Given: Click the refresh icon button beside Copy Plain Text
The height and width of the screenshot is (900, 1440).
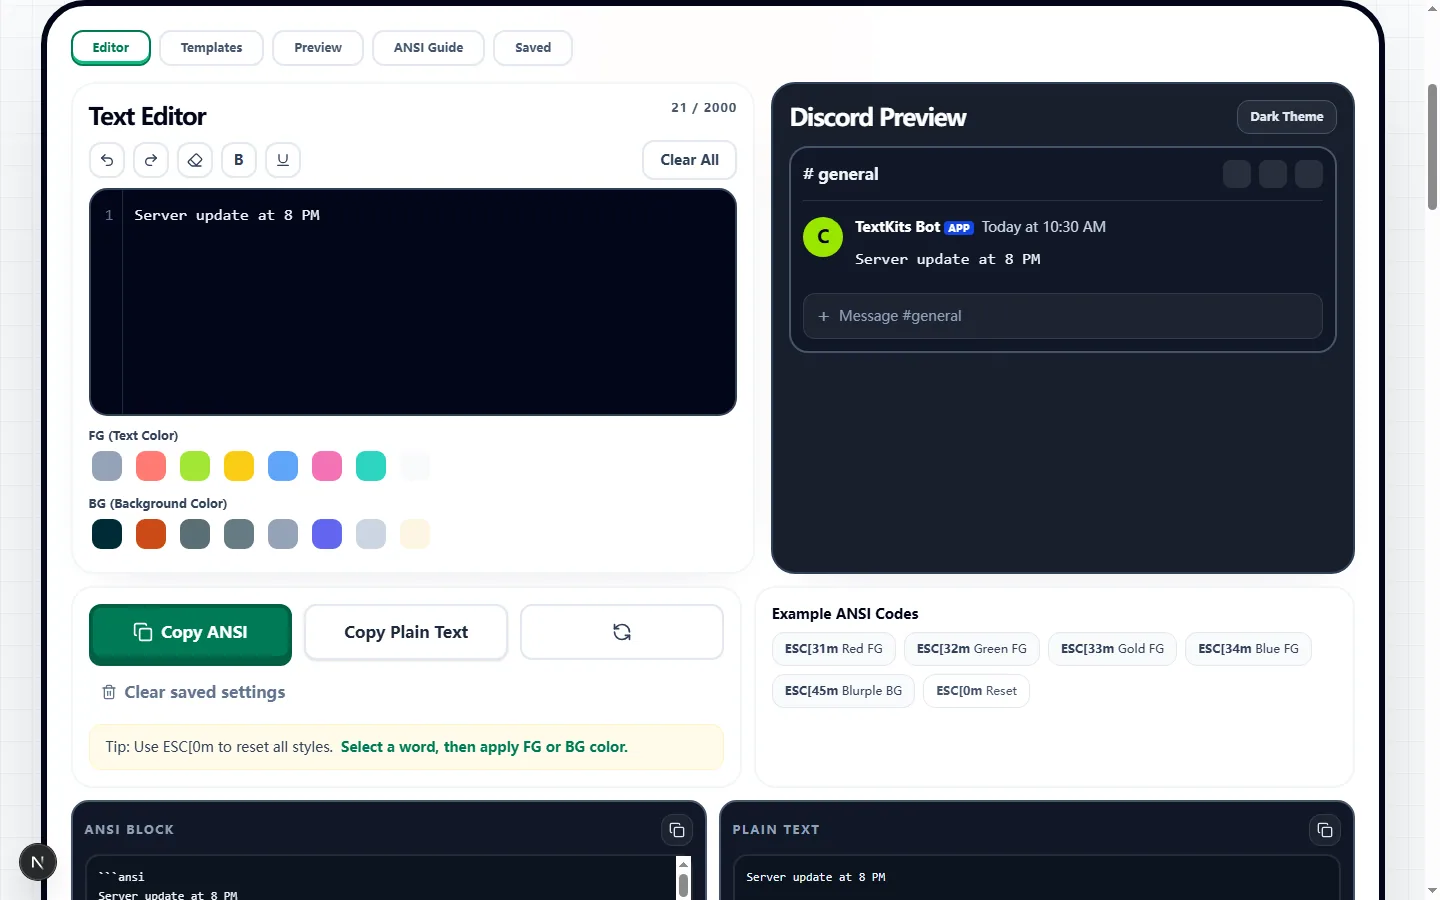Looking at the screenshot, I should (x=622, y=632).
